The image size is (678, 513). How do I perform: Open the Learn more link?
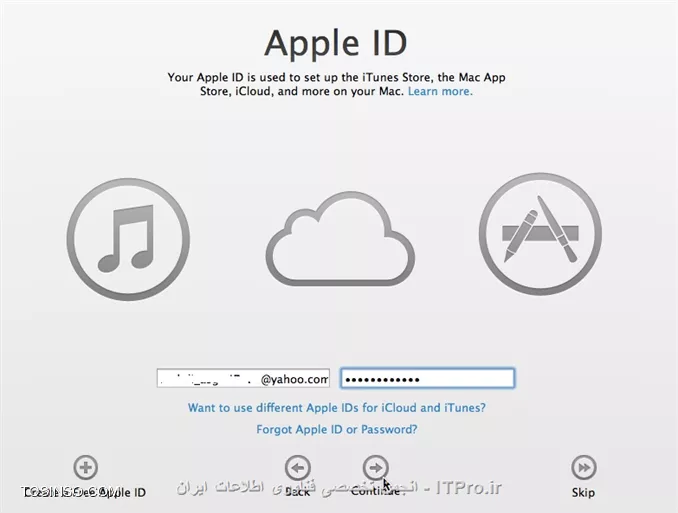440,91
